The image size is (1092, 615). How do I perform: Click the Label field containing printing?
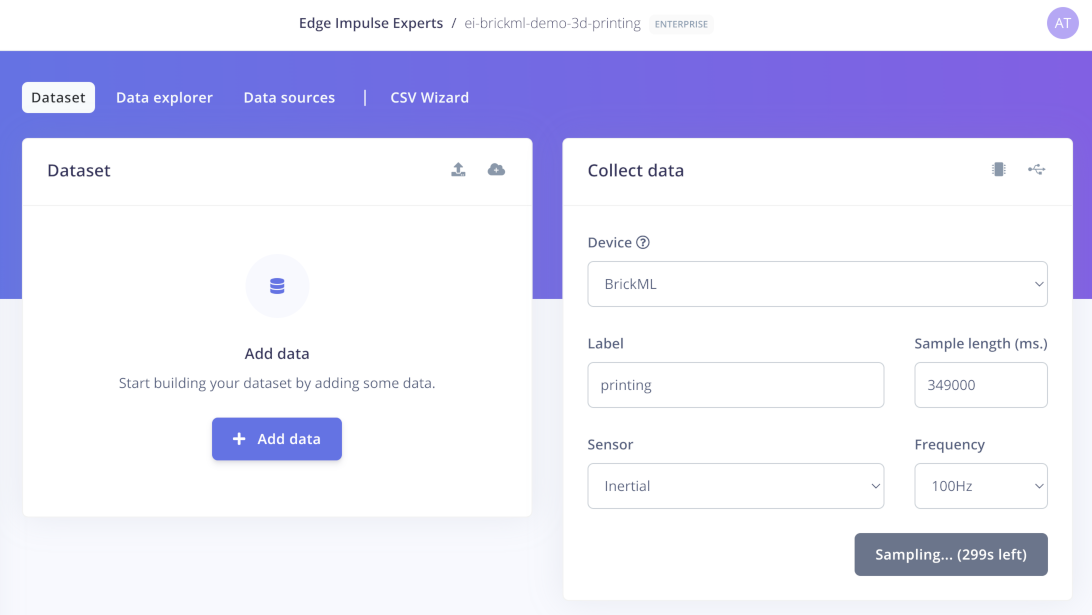tap(735, 385)
